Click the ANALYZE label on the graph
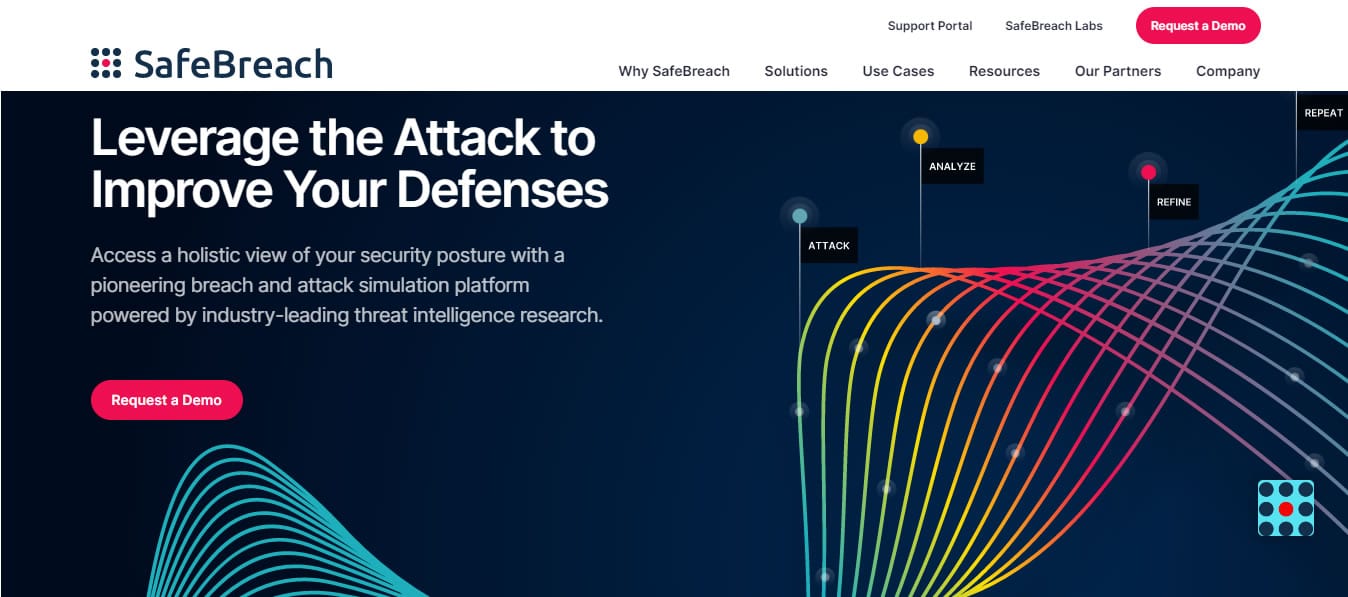Viewport: 1348px width, 597px height. point(952,166)
